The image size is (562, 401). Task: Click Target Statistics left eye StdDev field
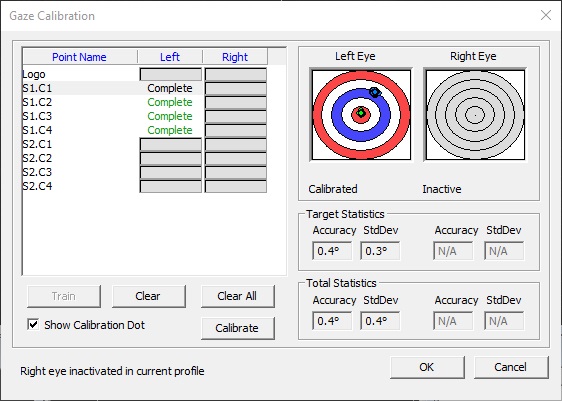tap(380, 251)
